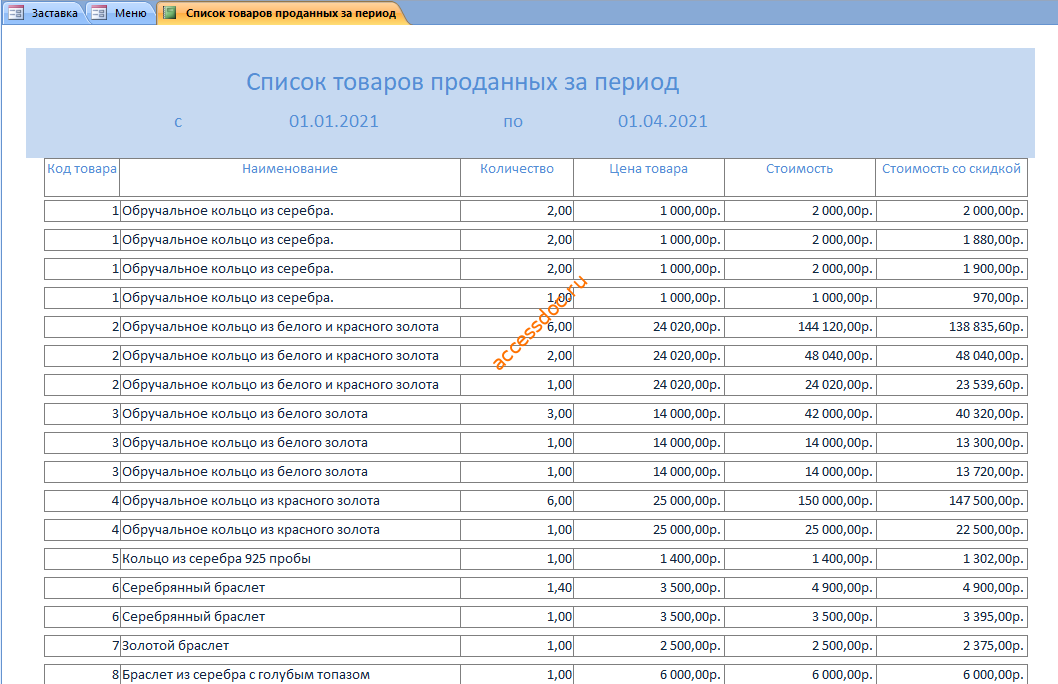Click the letter с before the start date
This screenshot has height=684, width=1058.
pos(178,122)
